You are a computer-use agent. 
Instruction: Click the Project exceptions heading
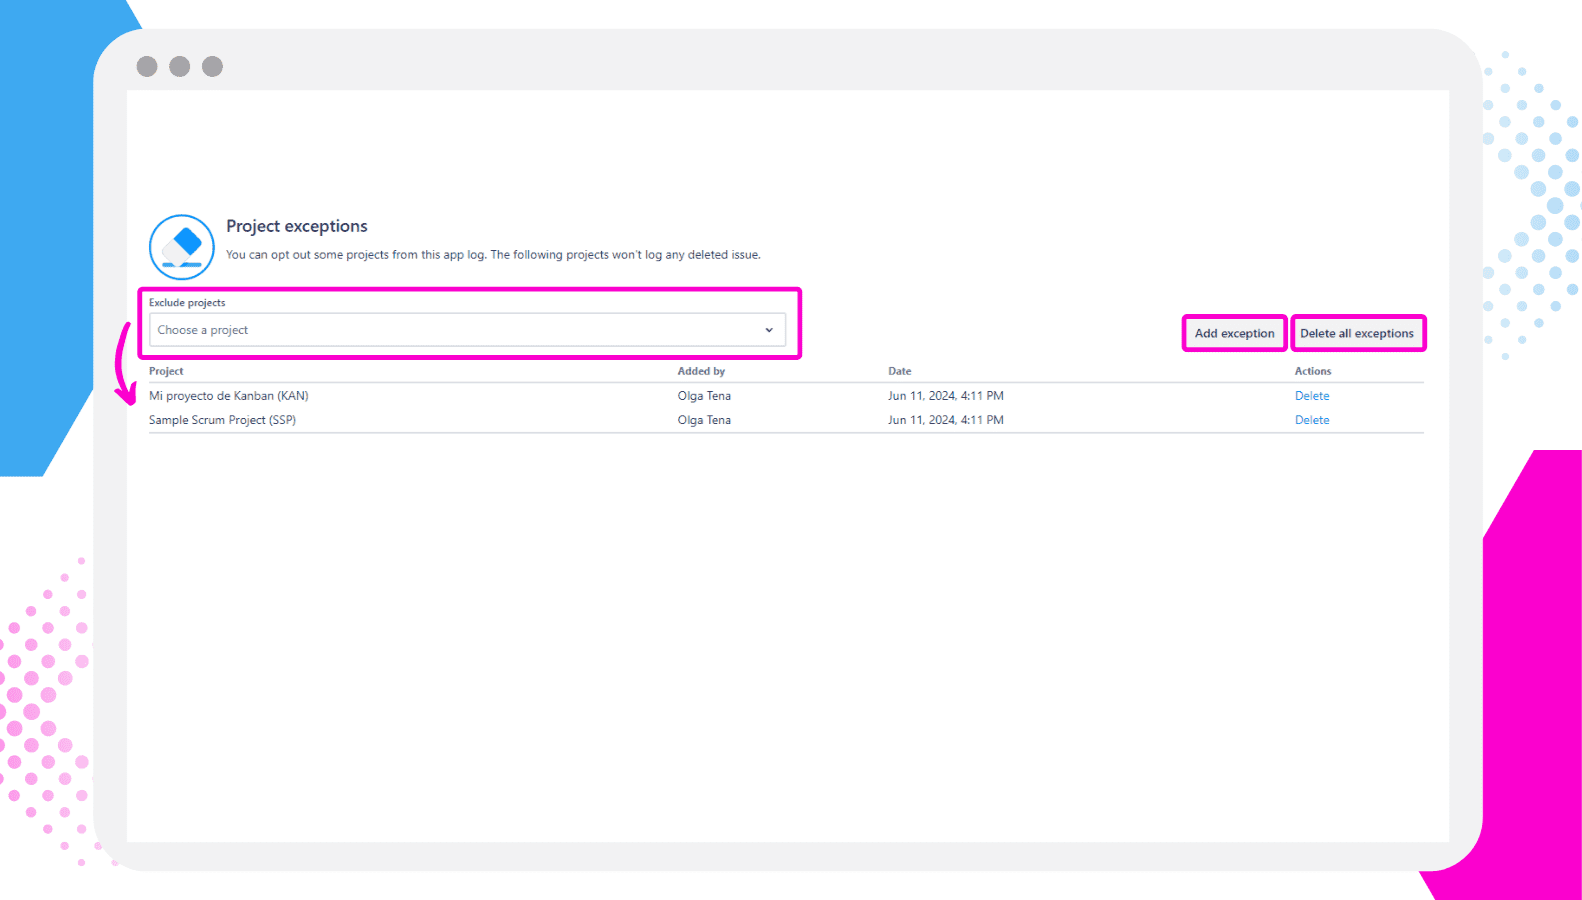pyautogui.click(x=297, y=226)
